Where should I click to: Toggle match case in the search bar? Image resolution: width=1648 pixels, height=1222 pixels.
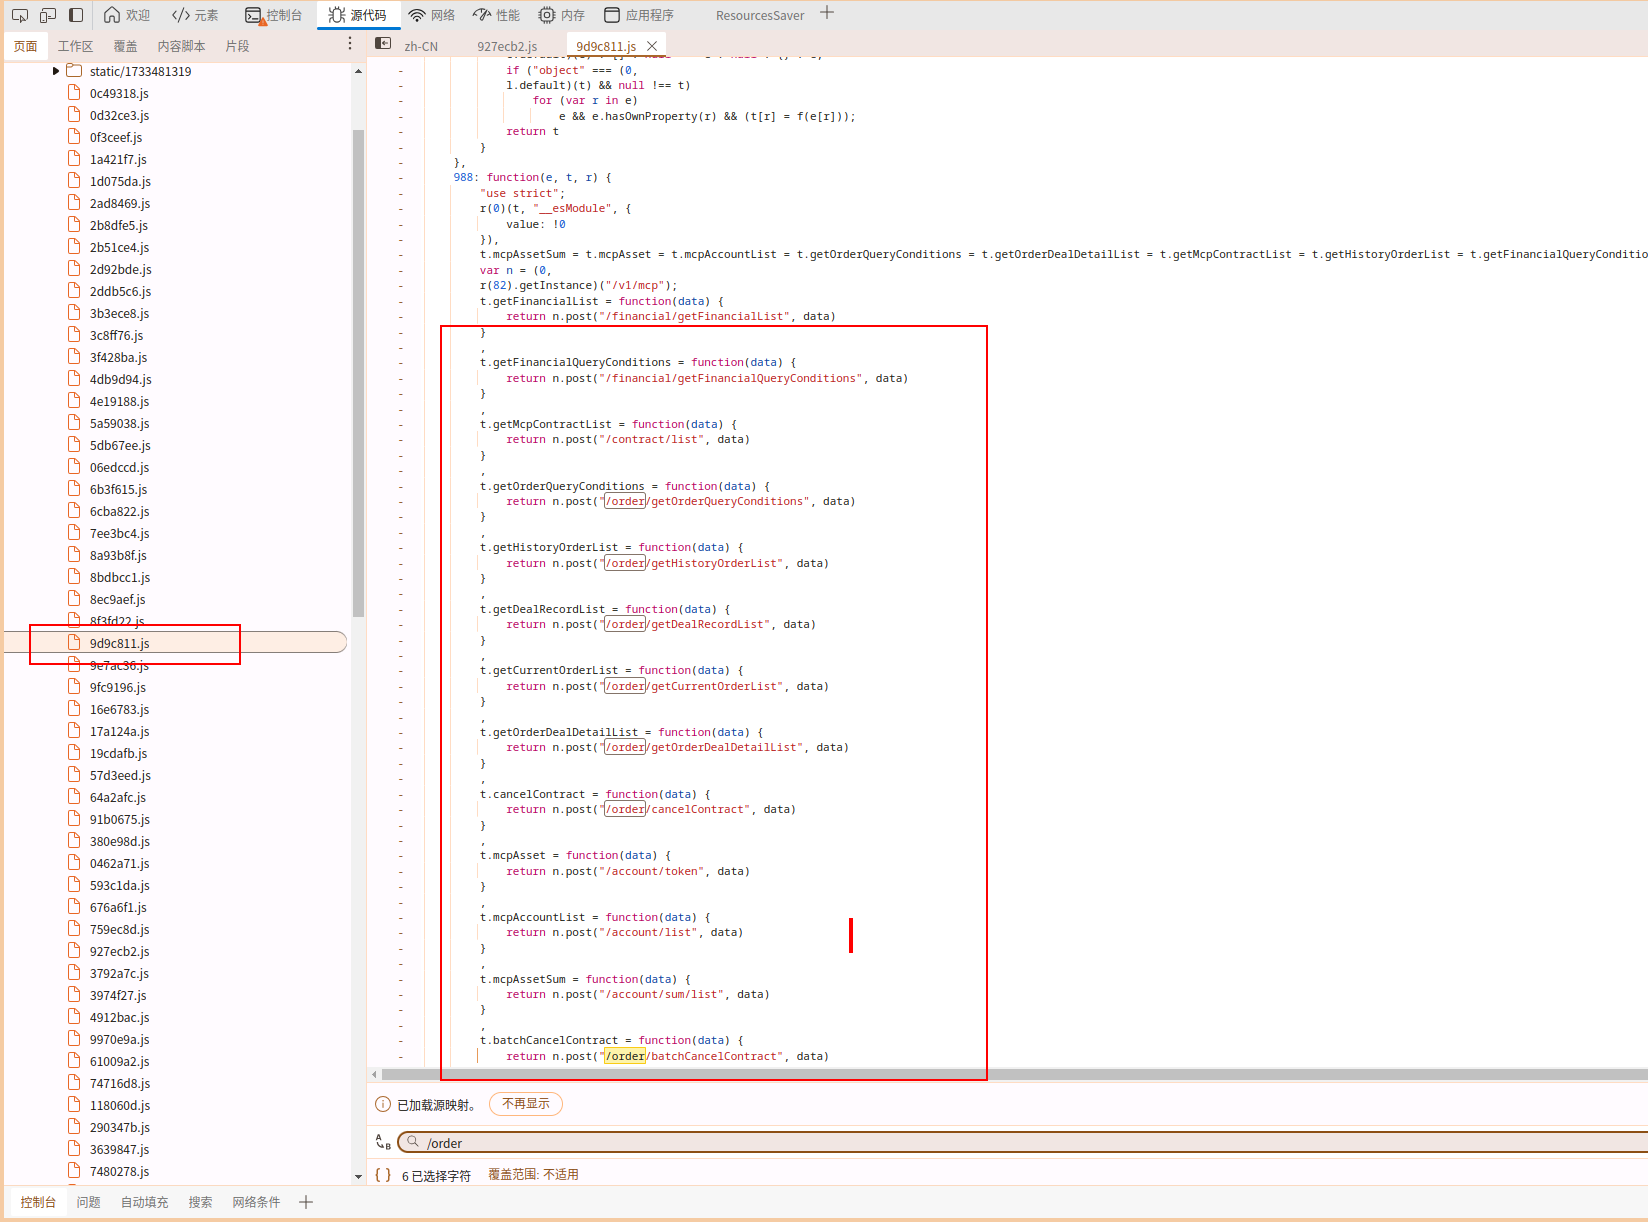(383, 1142)
